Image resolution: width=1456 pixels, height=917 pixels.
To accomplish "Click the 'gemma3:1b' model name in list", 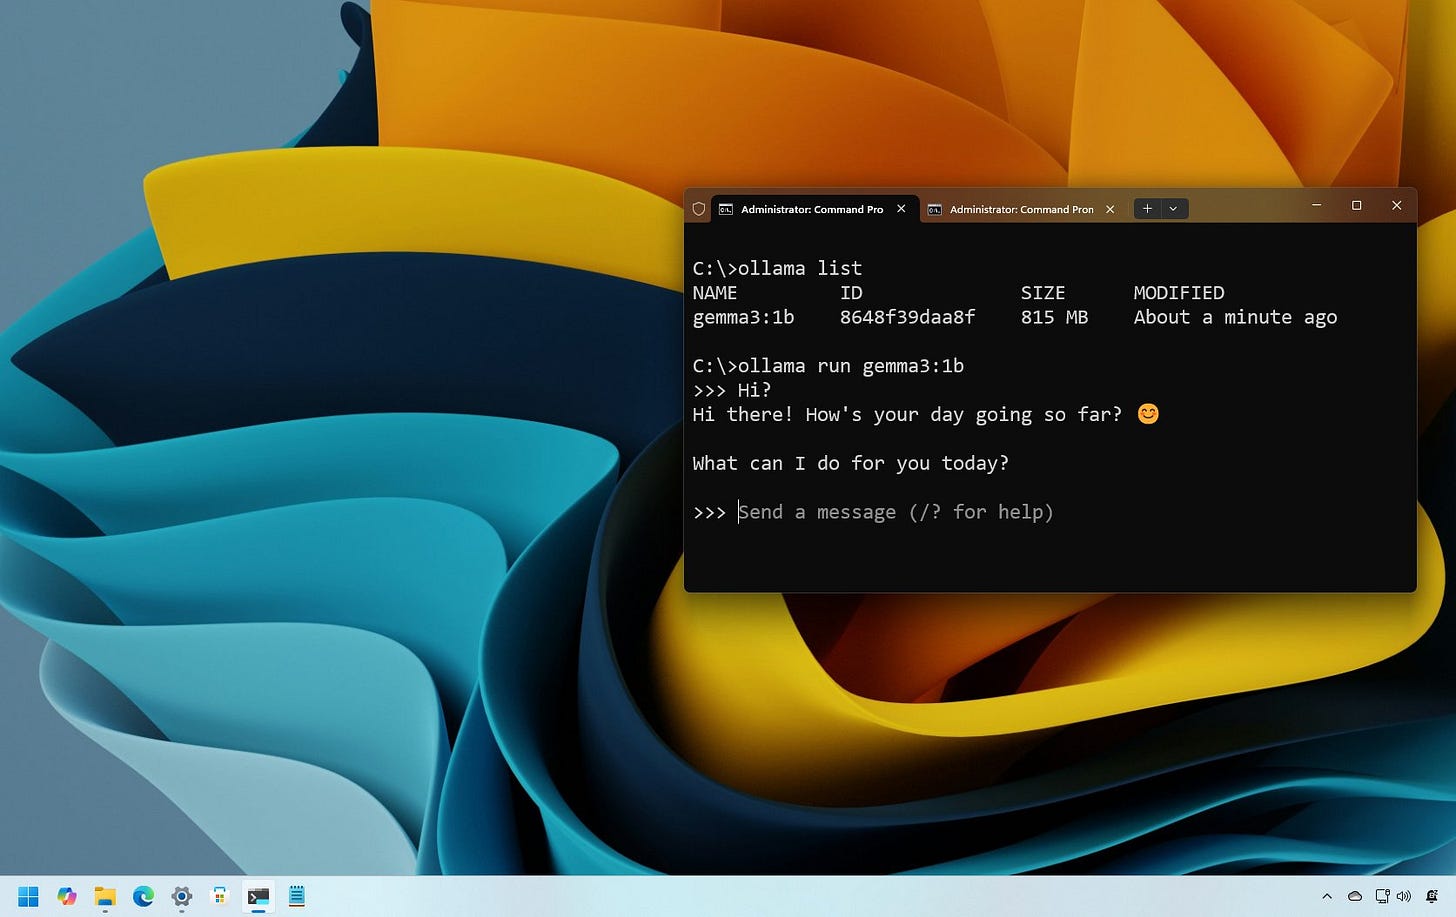I will tap(743, 317).
